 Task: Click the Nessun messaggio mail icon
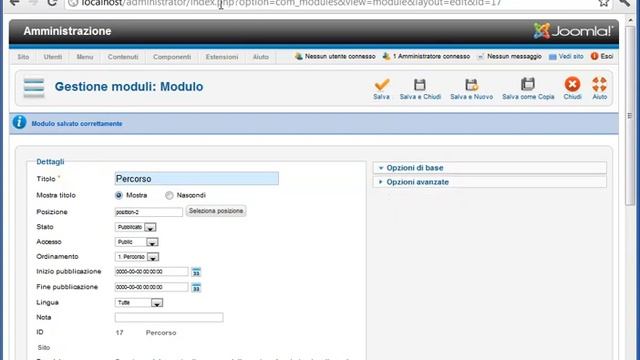pos(481,57)
